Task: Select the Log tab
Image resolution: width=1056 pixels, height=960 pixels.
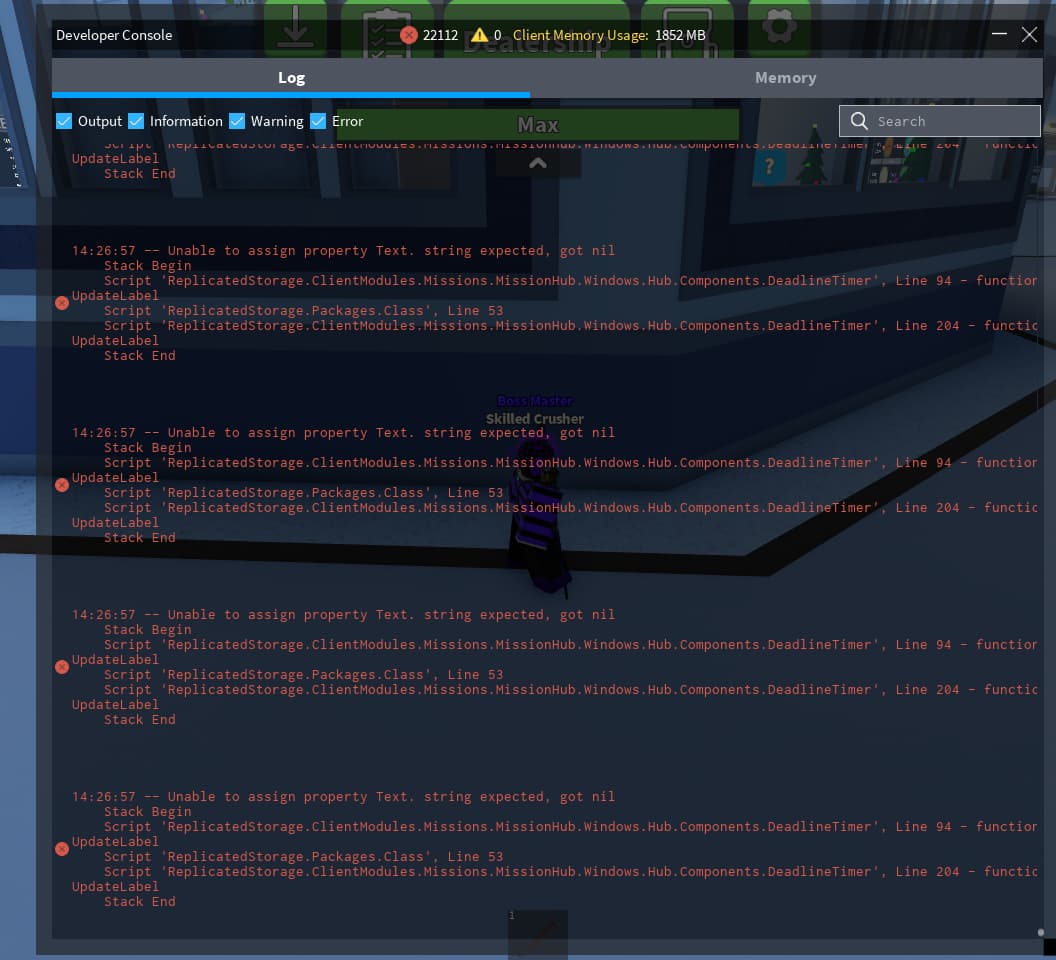Action: (291, 77)
